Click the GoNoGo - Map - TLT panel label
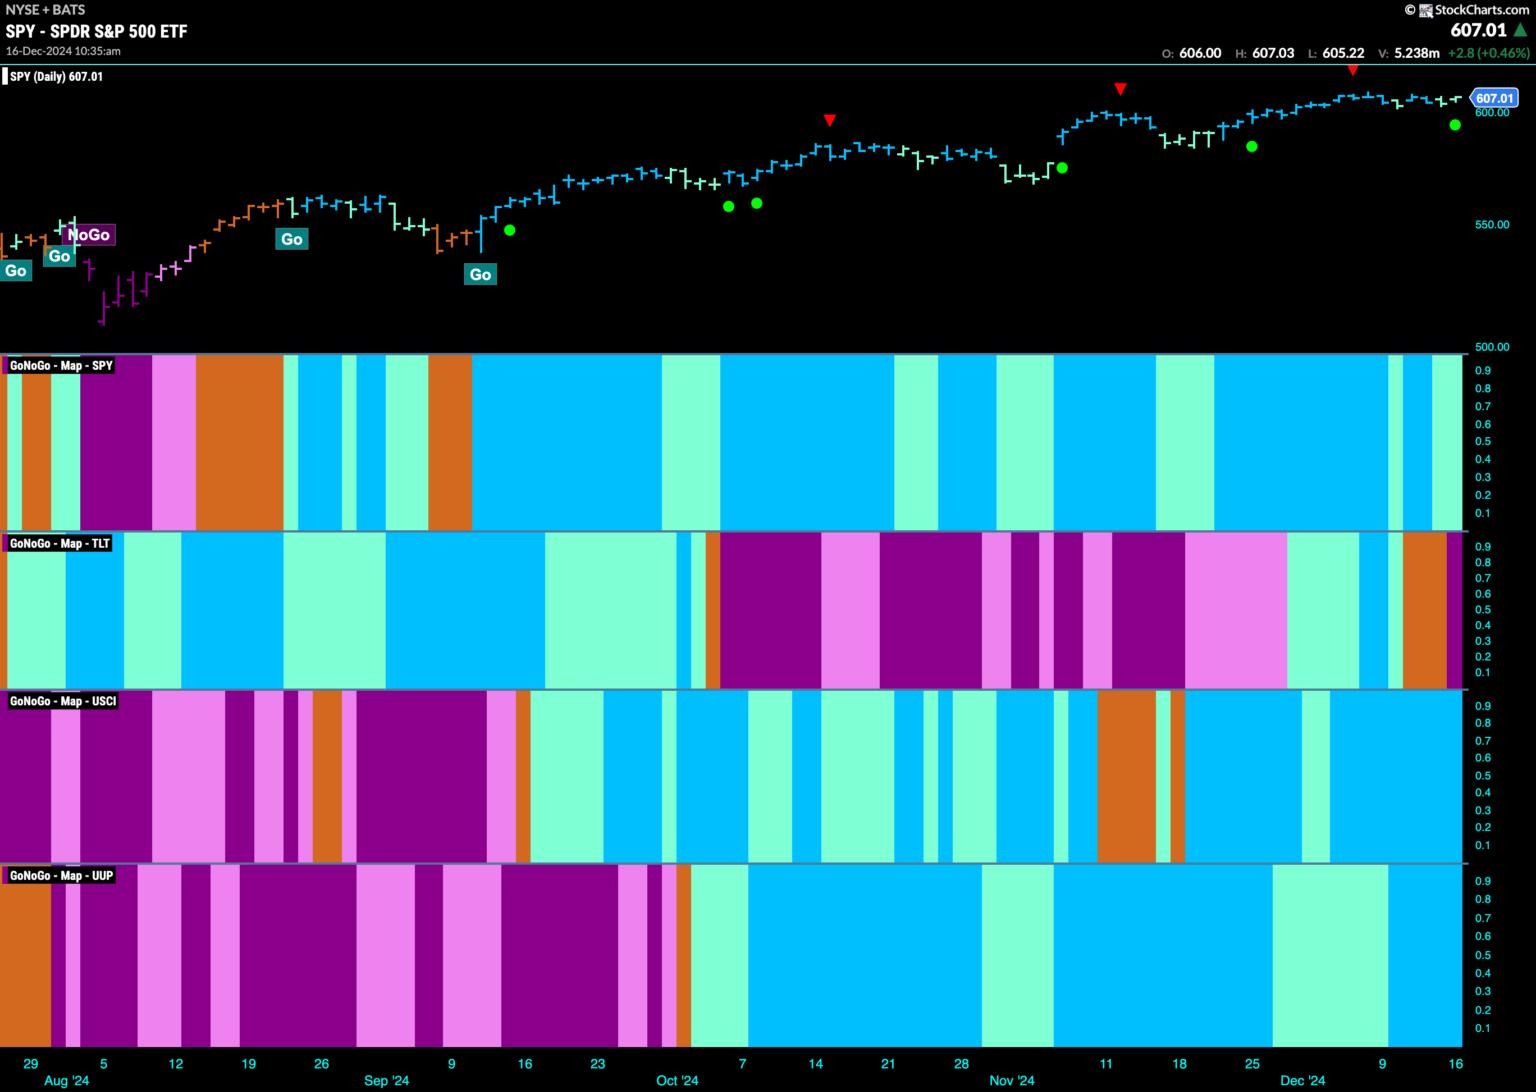The height and width of the screenshot is (1092, 1536). 60,544
